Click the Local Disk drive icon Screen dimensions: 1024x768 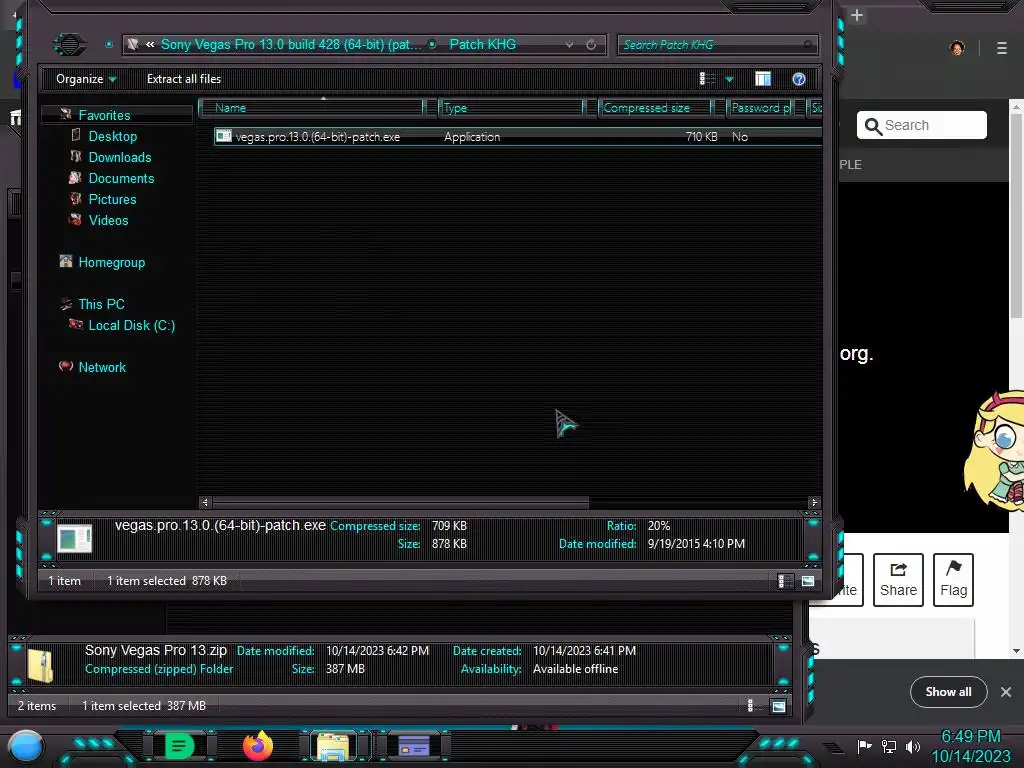tap(76, 324)
